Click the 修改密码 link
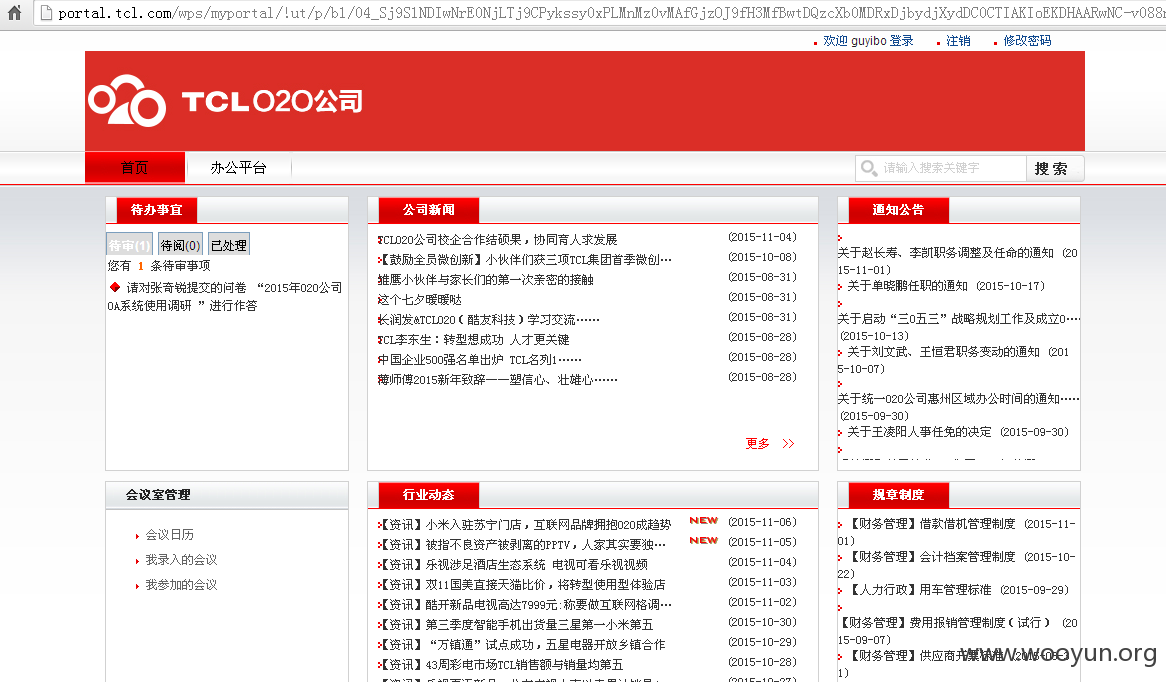This screenshot has height=682, width=1166. (1027, 41)
